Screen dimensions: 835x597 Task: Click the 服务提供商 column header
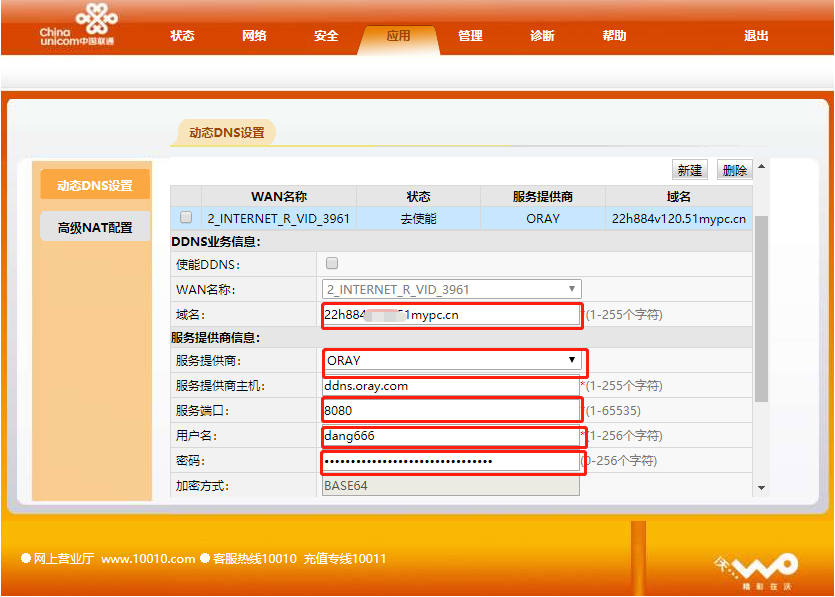[543, 197]
